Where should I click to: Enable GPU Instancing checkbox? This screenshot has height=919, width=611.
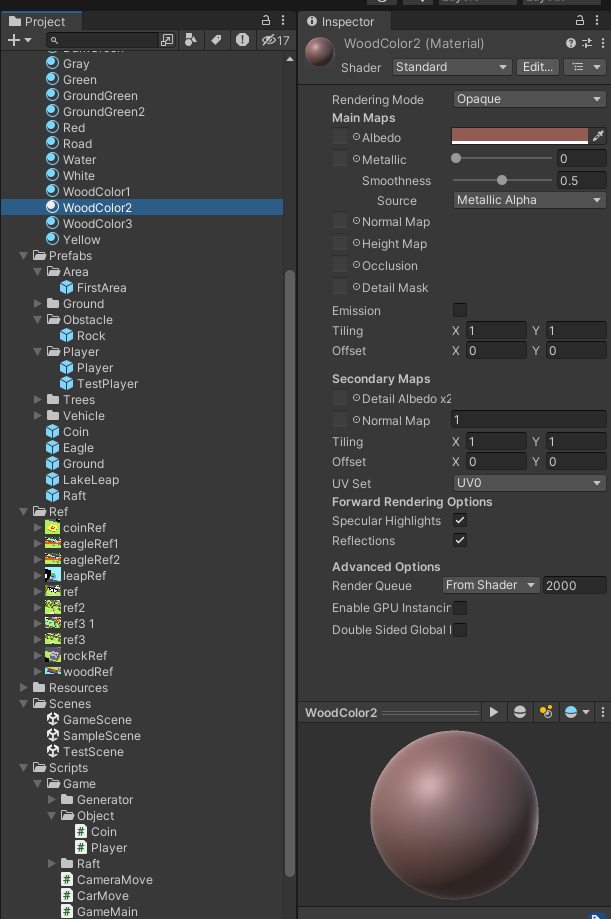tap(460, 608)
